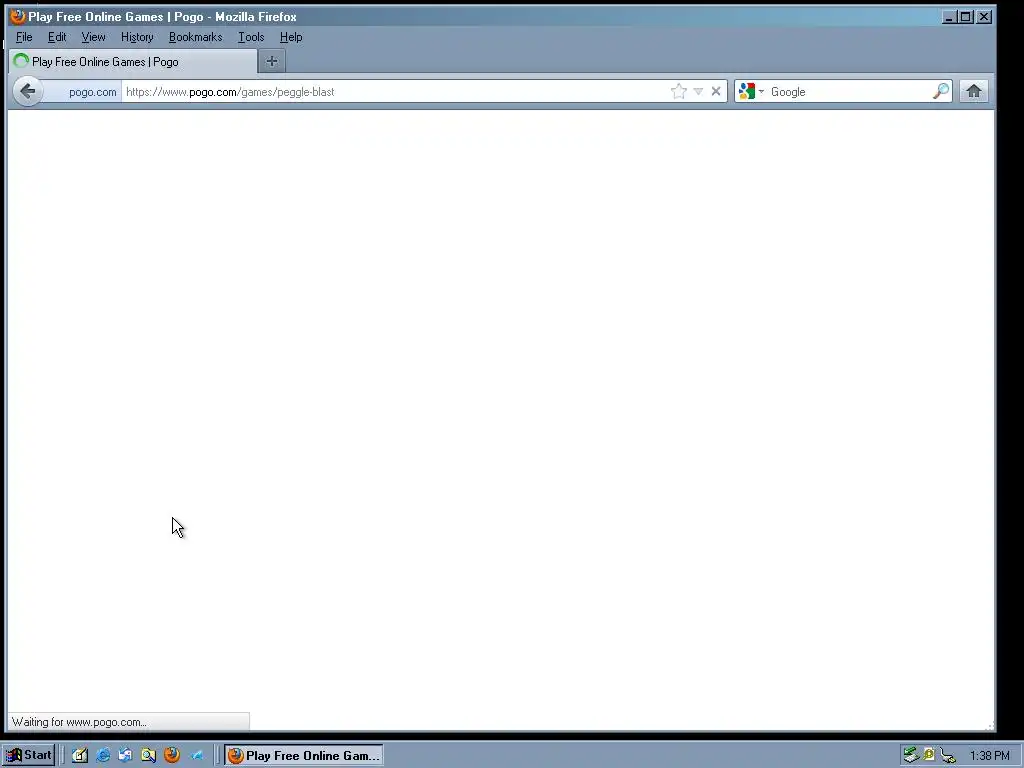The width and height of the screenshot is (1024, 768).
Task: Focus the address bar URL field
Action: point(395,91)
